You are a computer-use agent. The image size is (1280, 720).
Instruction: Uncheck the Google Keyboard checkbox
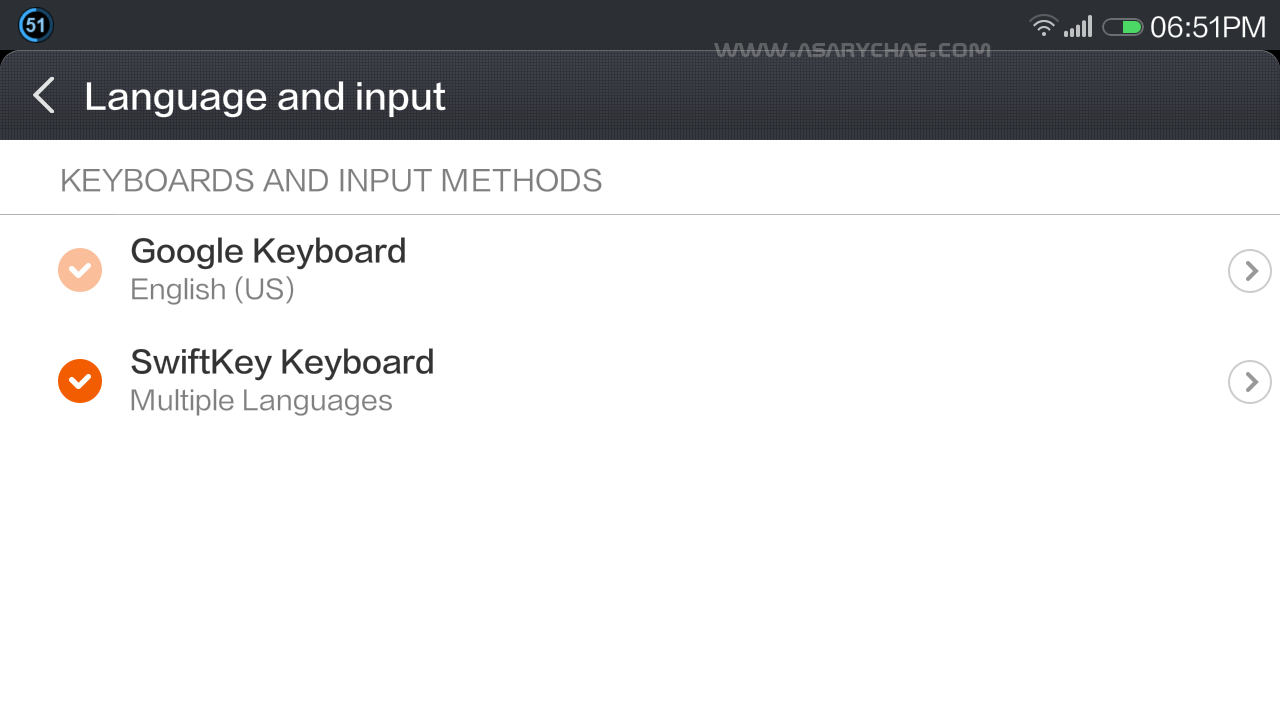(80, 270)
